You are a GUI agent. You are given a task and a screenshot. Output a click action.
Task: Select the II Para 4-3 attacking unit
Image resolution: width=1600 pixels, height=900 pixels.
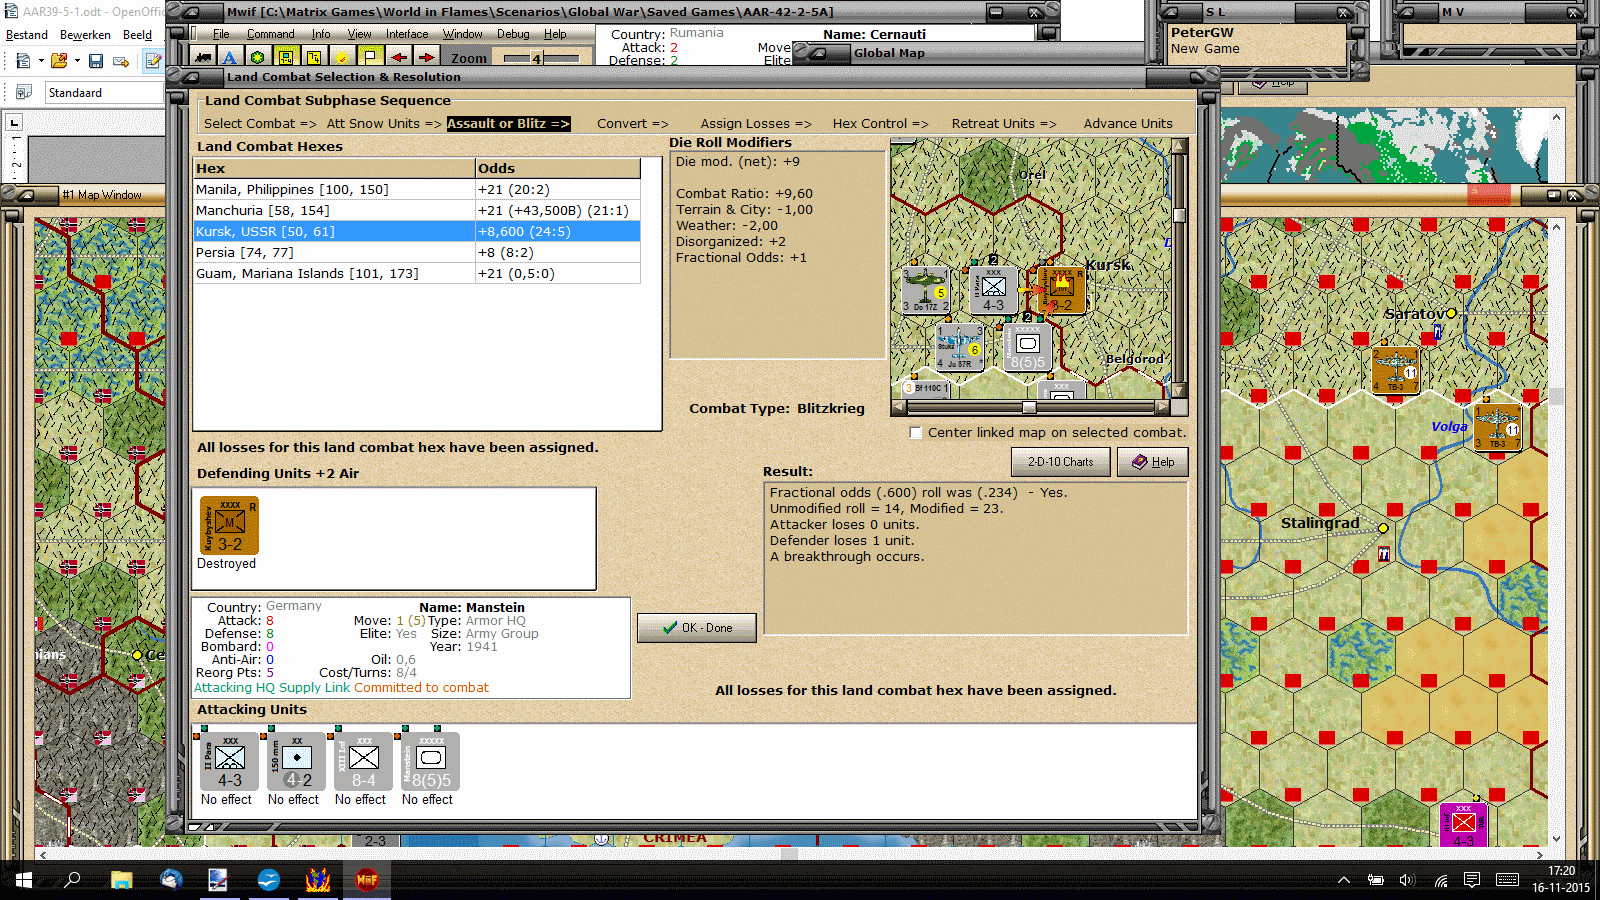pos(229,762)
